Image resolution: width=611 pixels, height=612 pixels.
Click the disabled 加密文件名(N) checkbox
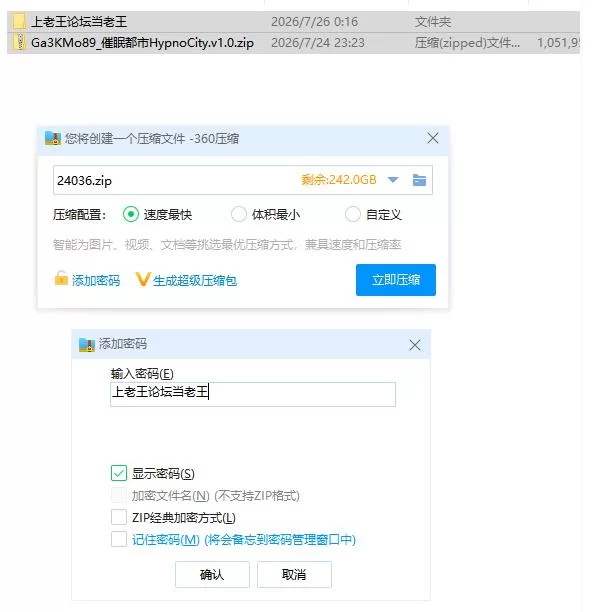coord(119,495)
